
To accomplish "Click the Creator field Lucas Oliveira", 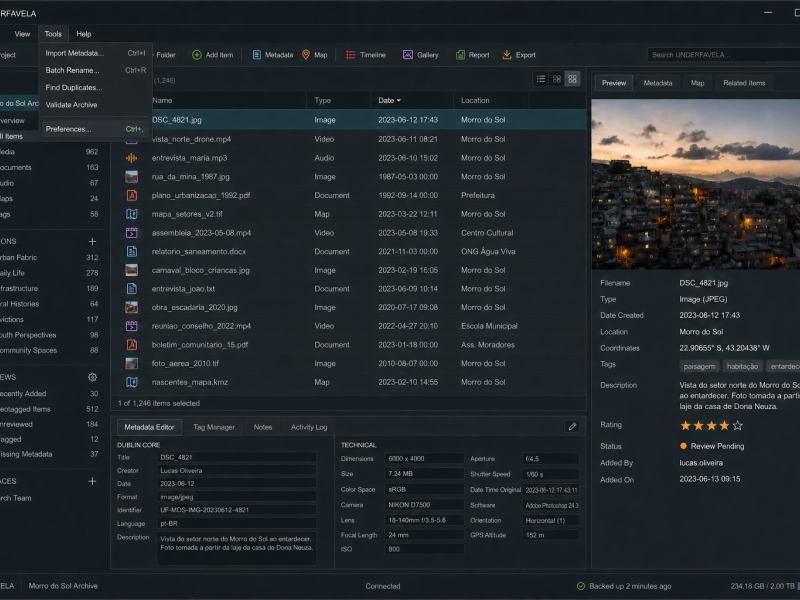I will pos(236,470).
